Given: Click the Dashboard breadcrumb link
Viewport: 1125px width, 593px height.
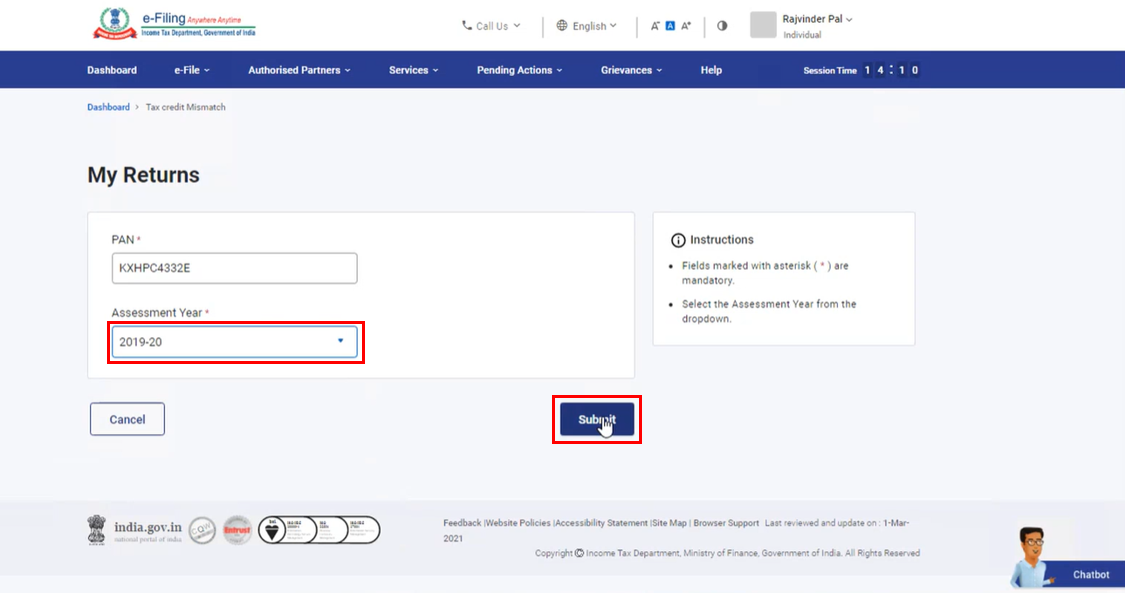Looking at the screenshot, I should (x=108, y=107).
